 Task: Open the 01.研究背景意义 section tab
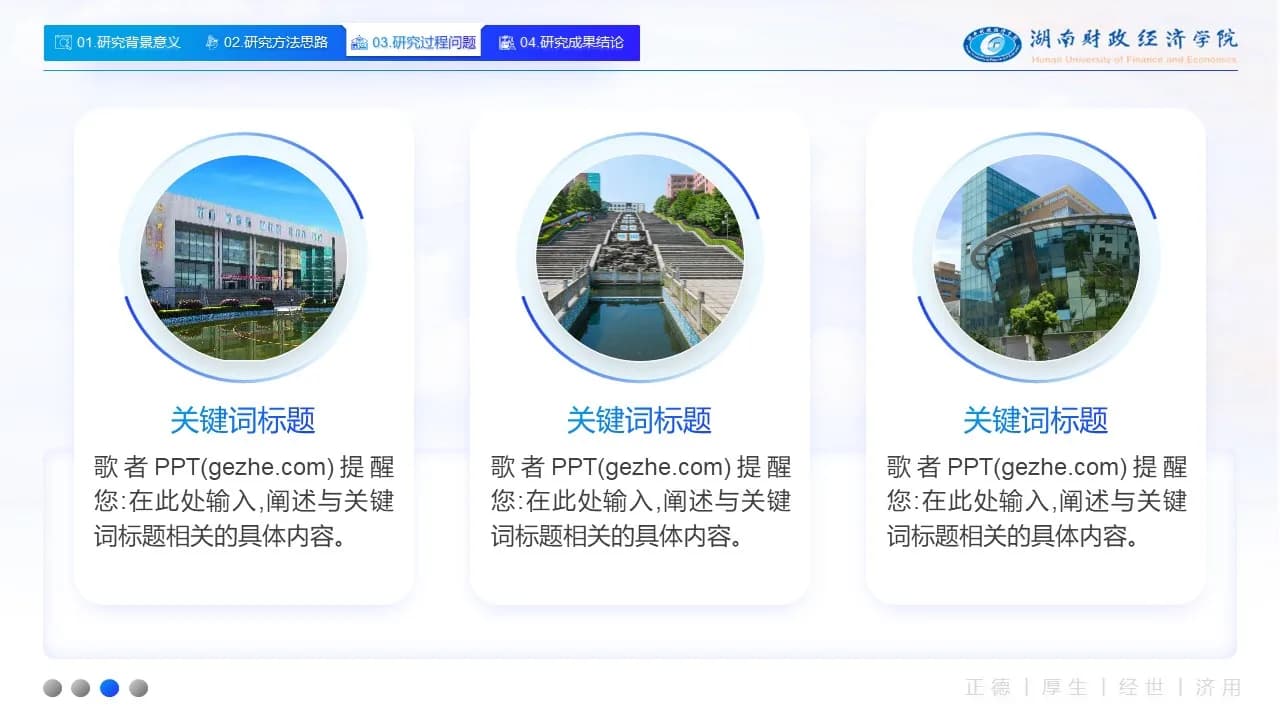tap(118, 43)
